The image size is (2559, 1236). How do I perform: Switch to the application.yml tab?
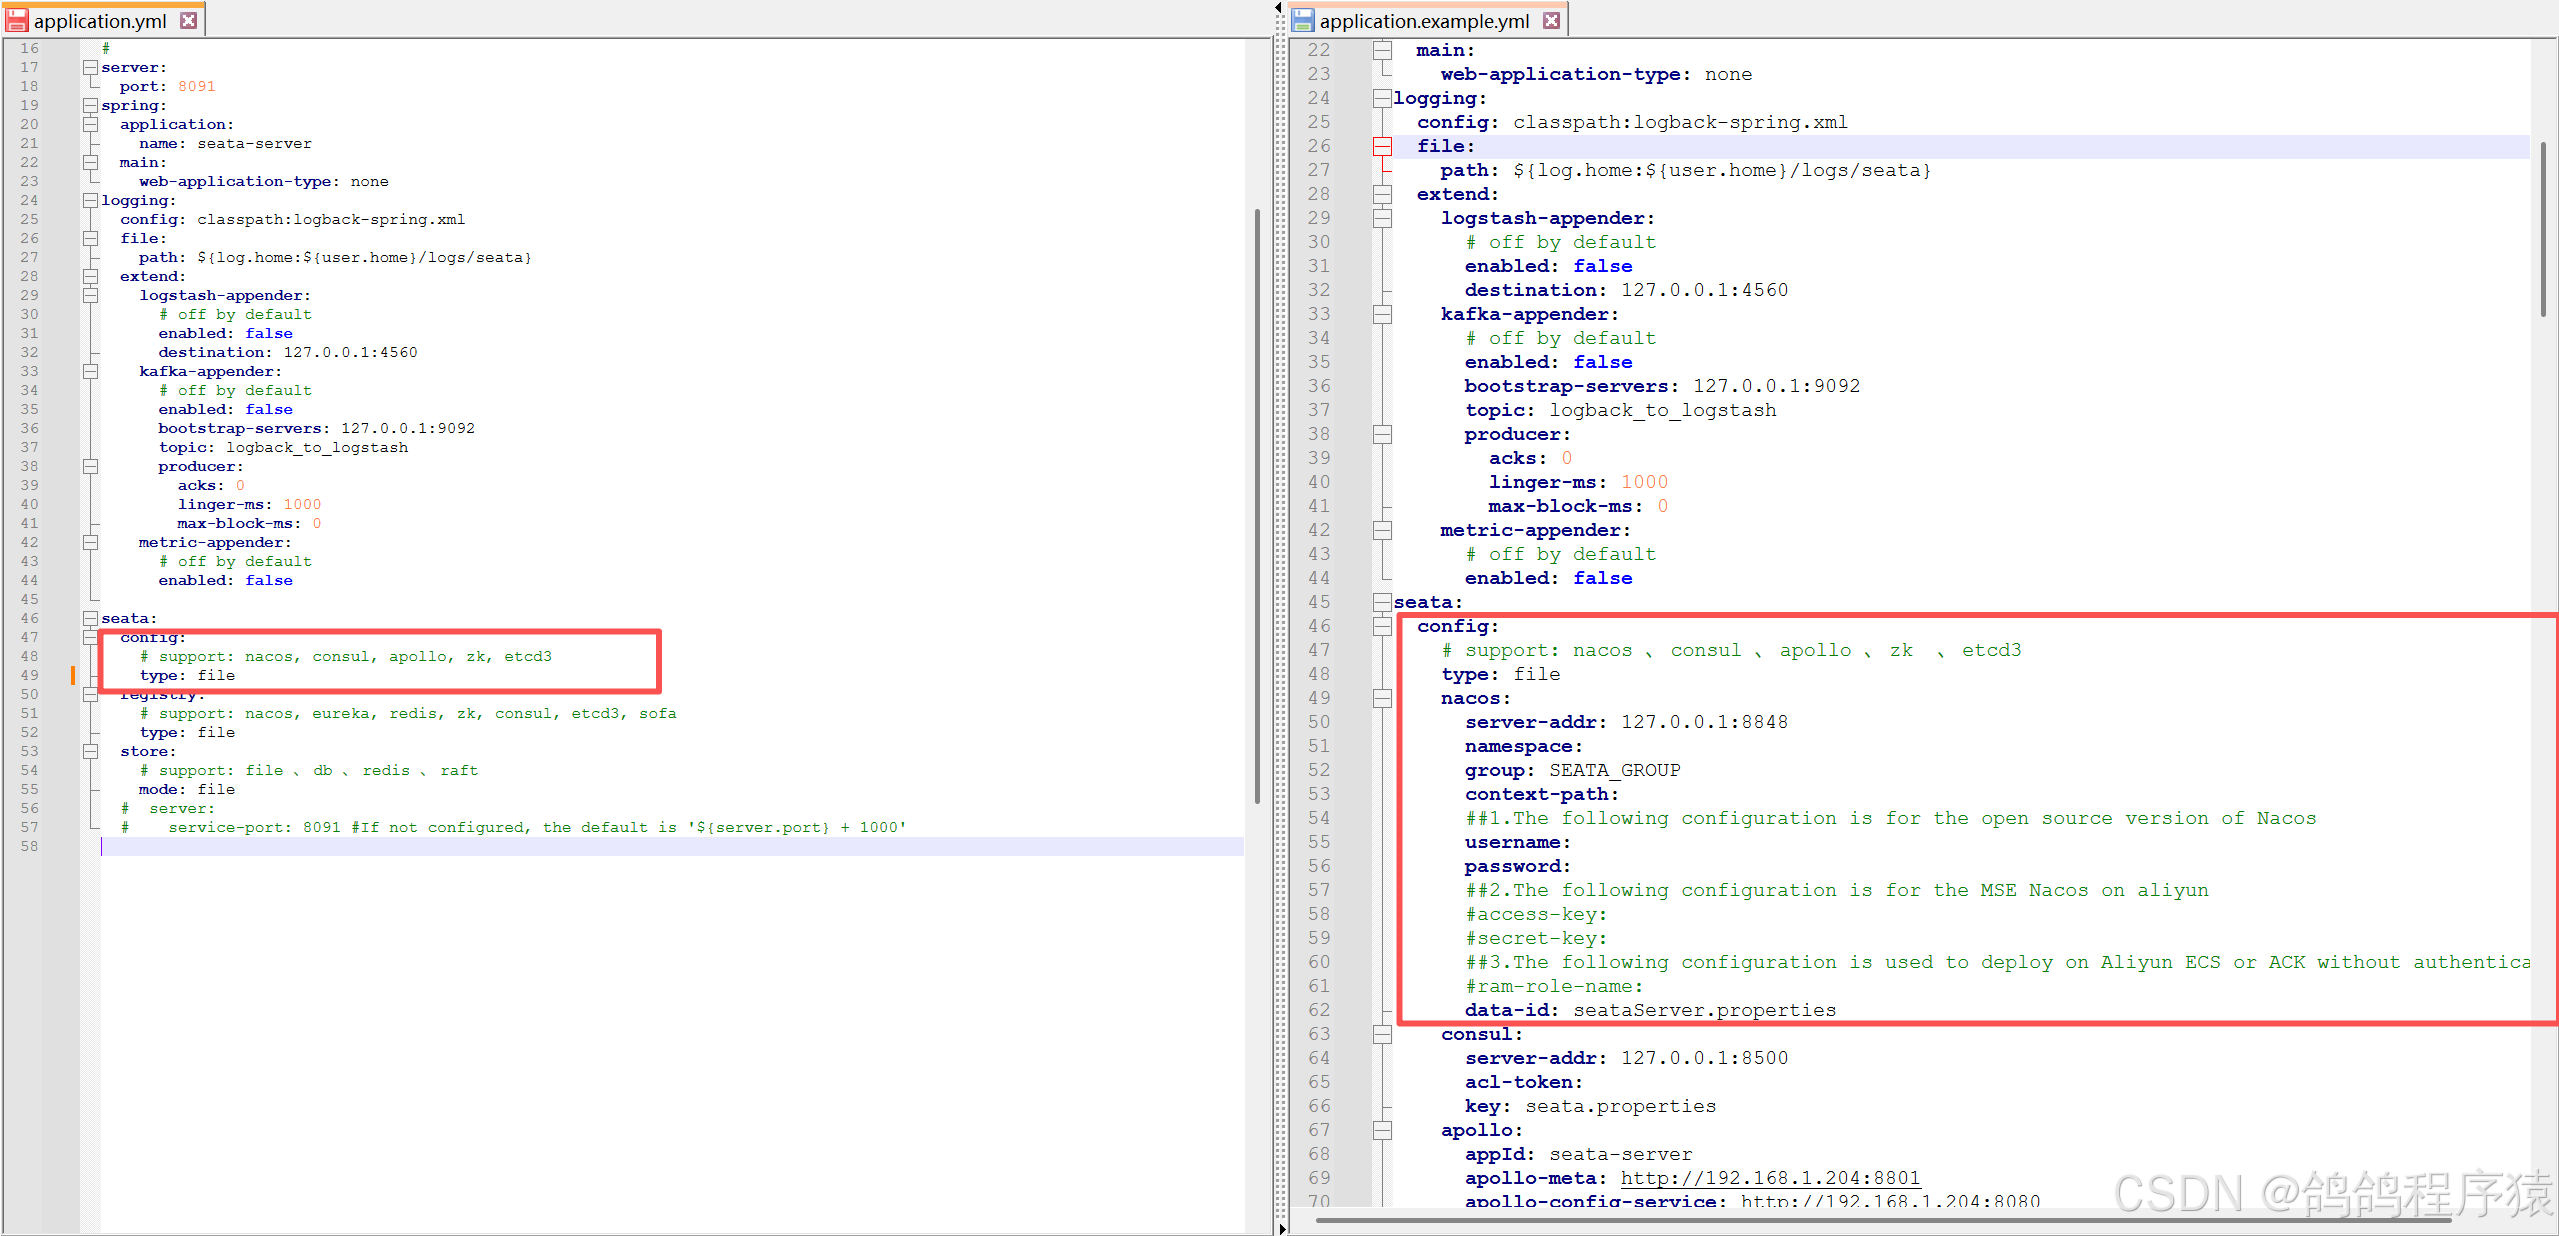(x=99, y=20)
